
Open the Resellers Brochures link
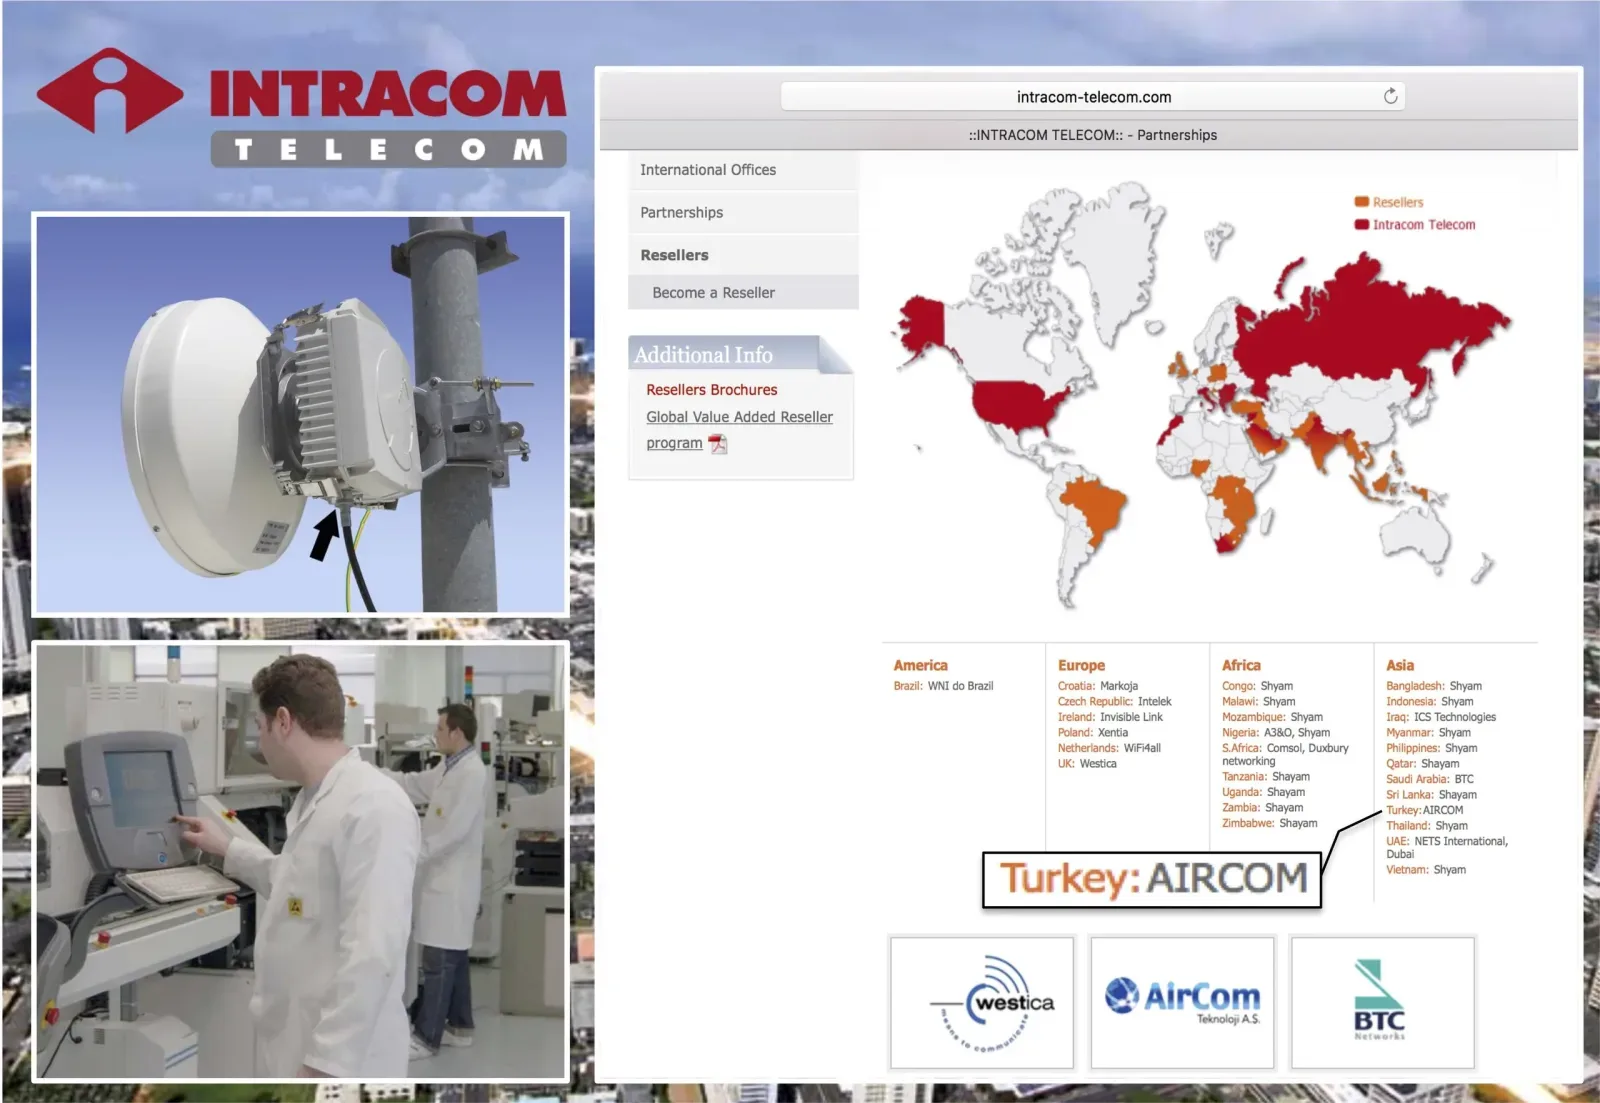[711, 390]
